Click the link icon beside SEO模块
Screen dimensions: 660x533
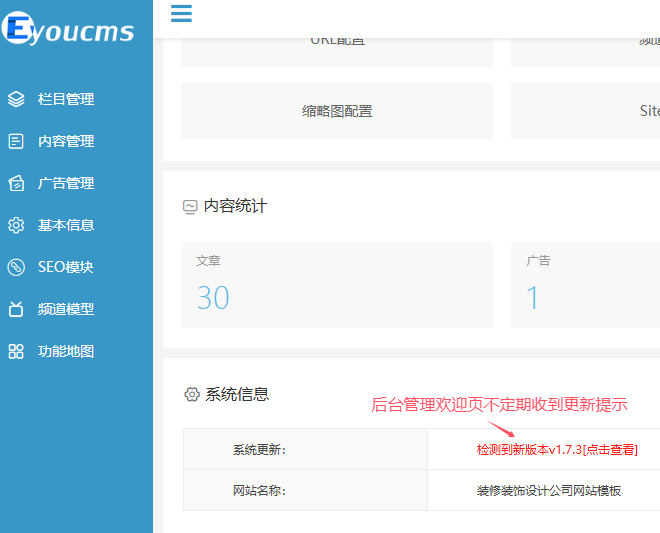coord(16,267)
